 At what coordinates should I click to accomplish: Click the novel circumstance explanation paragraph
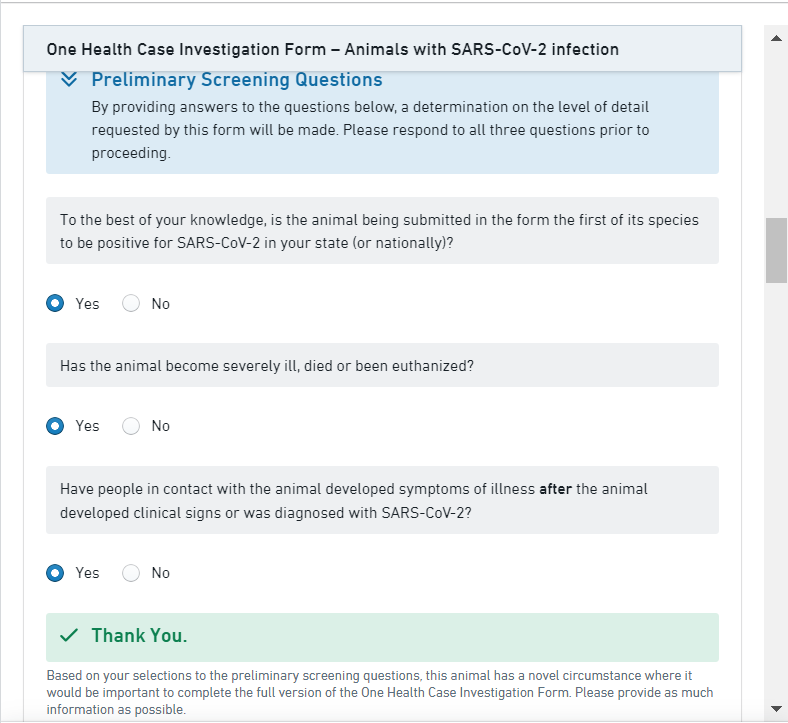click(x=380, y=692)
